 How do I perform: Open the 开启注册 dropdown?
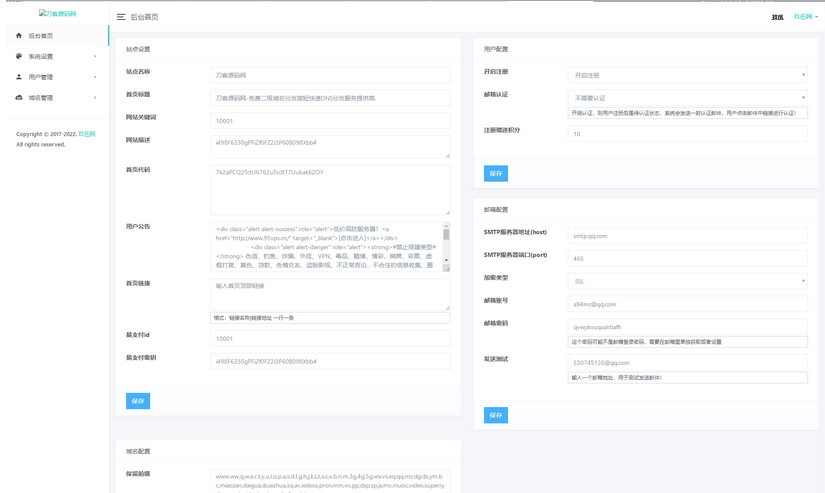pos(687,75)
